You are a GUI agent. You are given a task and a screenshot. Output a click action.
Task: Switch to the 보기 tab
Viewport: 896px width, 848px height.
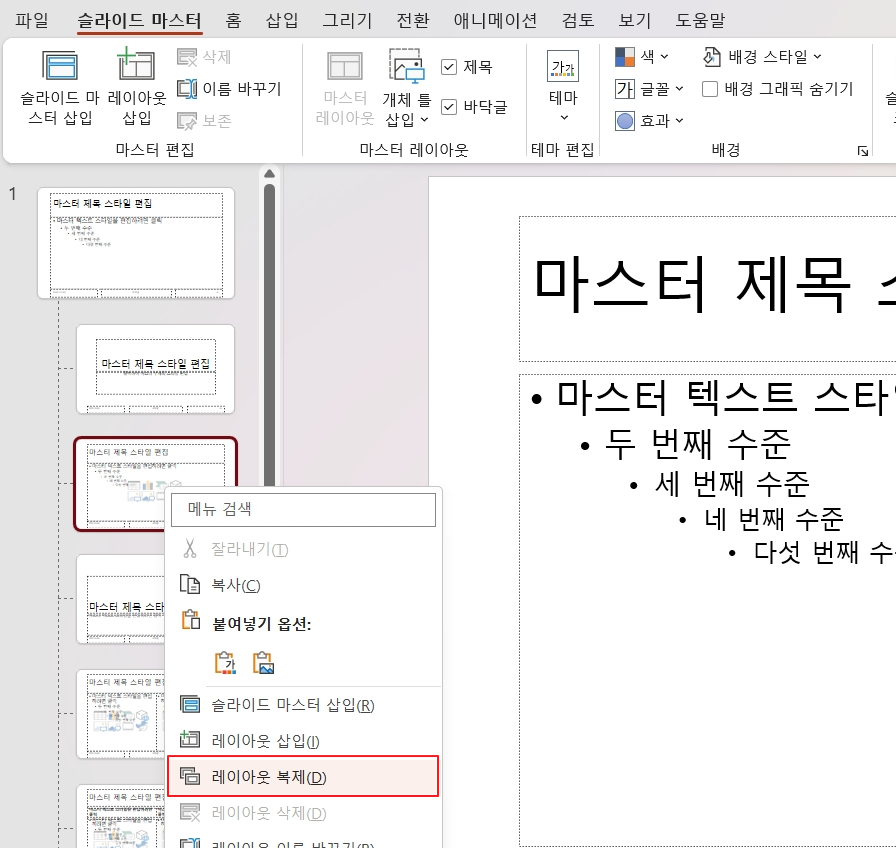[635, 21]
